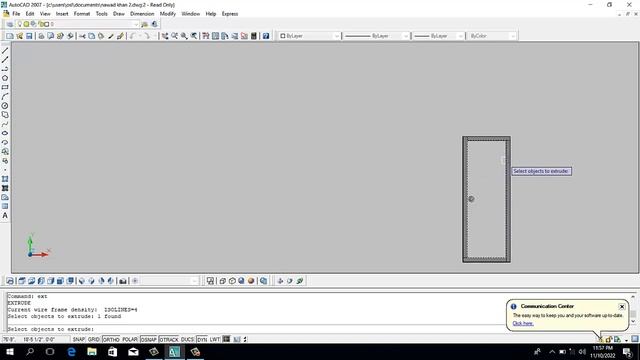The width and height of the screenshot is (640, 360).
Task: Toggle OSNAP in status bar
Action: [x=149, y=339]
